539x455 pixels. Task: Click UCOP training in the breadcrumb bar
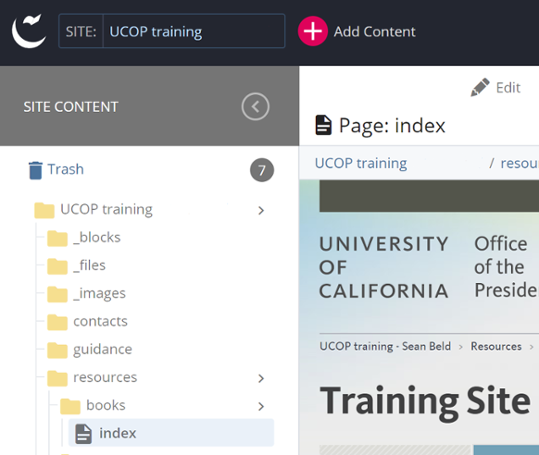coord(361,164)
